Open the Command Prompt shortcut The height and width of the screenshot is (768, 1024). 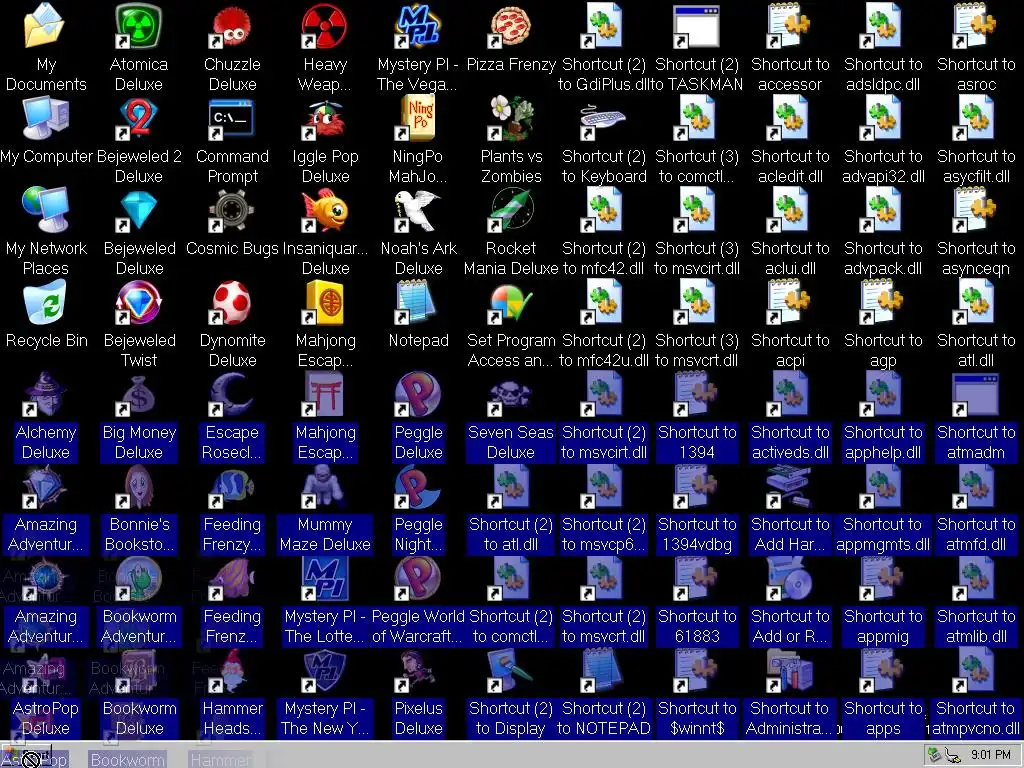coord(232,118)
